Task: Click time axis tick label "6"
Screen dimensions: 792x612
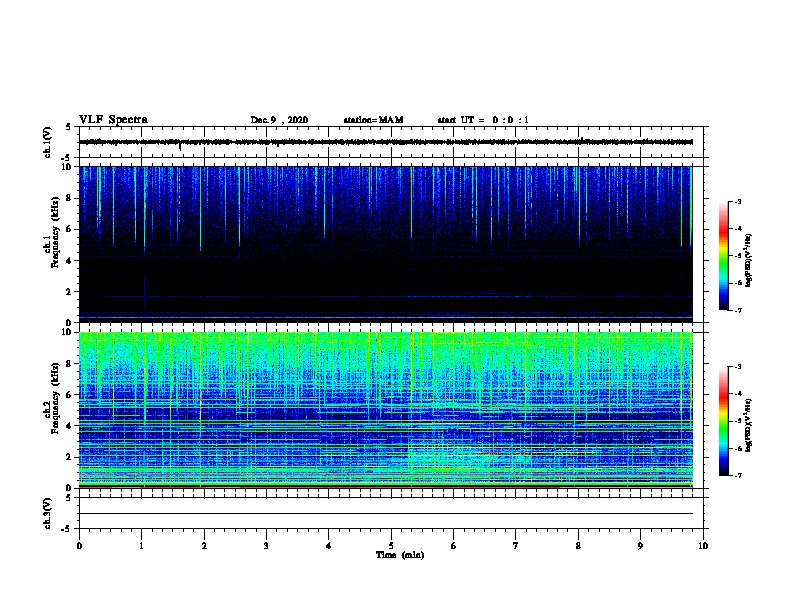Action: tap(454, 545)
